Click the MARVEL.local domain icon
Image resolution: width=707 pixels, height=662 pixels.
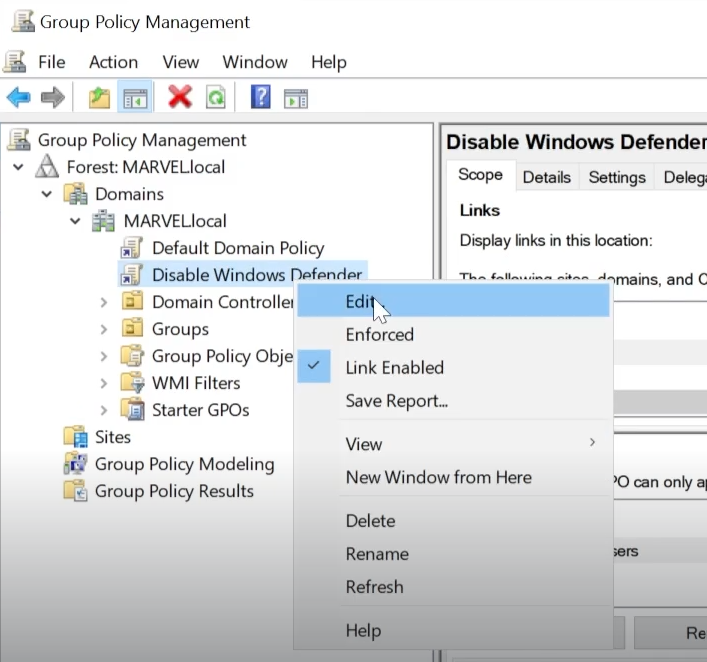[103, 221]
